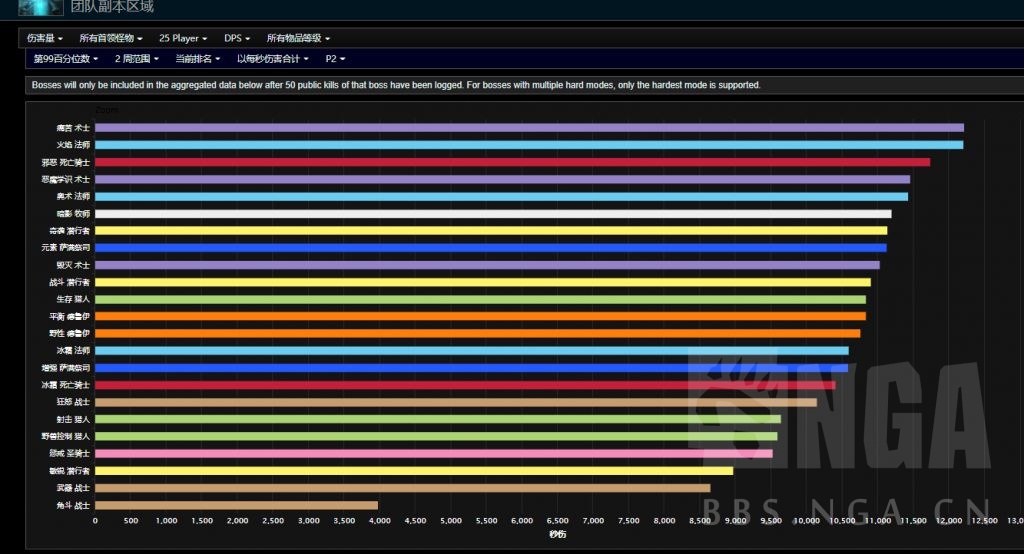1024x554 pixels.
Task: Select the 战斗 潜行者 row label
Action: click(69, 282)
